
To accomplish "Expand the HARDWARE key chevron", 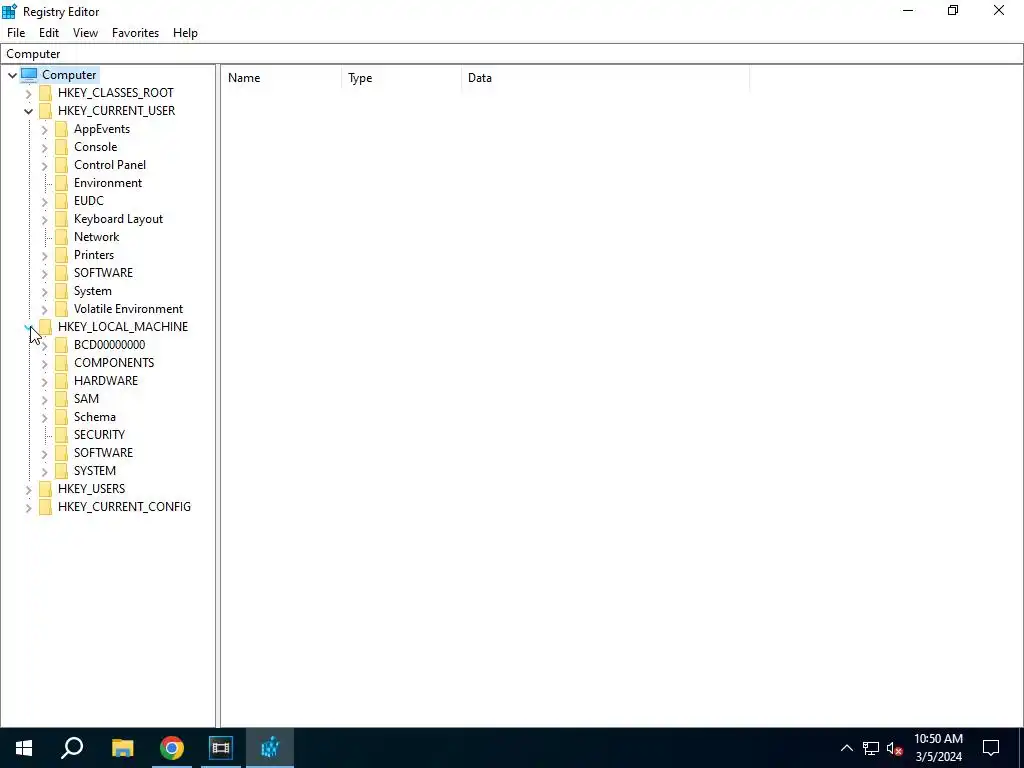I will click(x=44, y=381).
